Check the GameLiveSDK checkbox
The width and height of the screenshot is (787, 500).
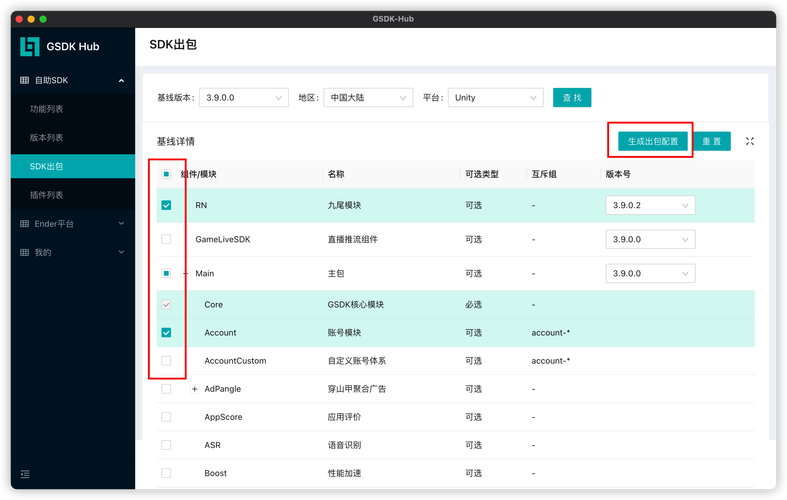166,239
